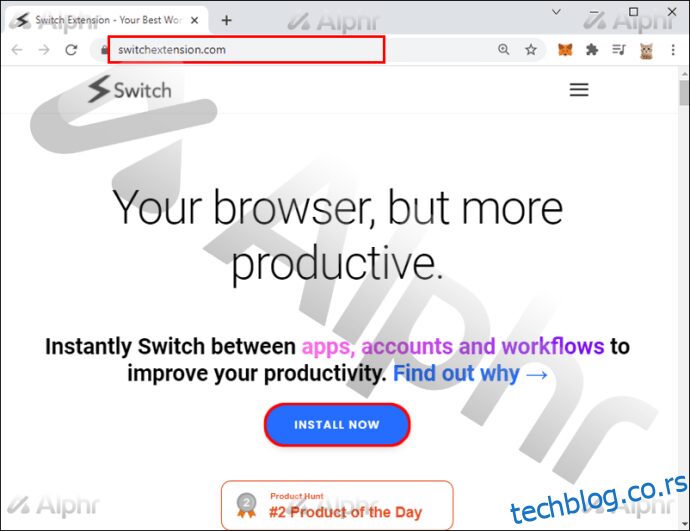Click the zoom magnifier icon in address bar
The image size is (690, 531).
point(504,49)
